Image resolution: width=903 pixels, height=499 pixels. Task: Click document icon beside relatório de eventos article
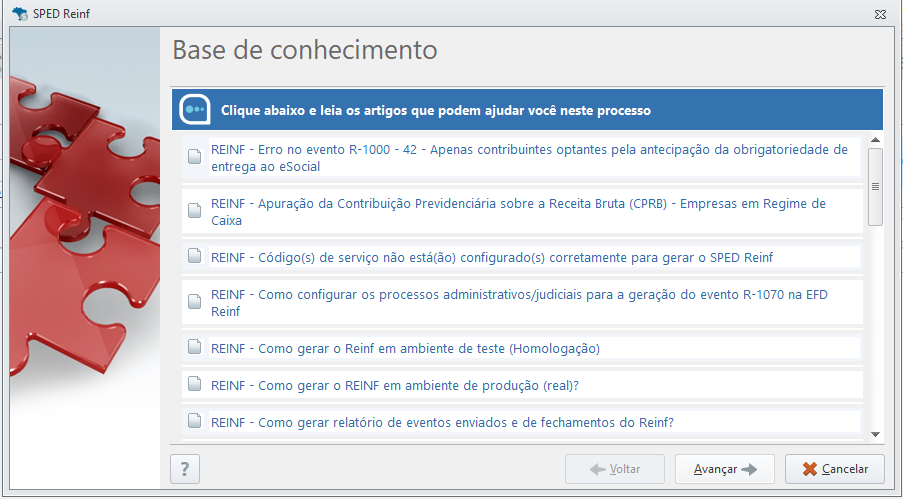tap(195, 421)
